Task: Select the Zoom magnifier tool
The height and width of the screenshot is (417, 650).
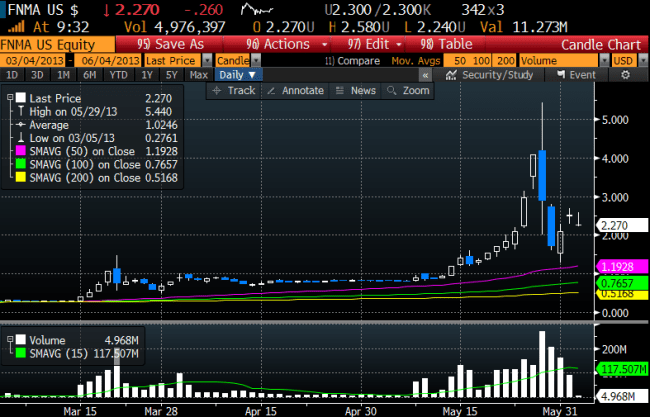Action: coord(409,90)
